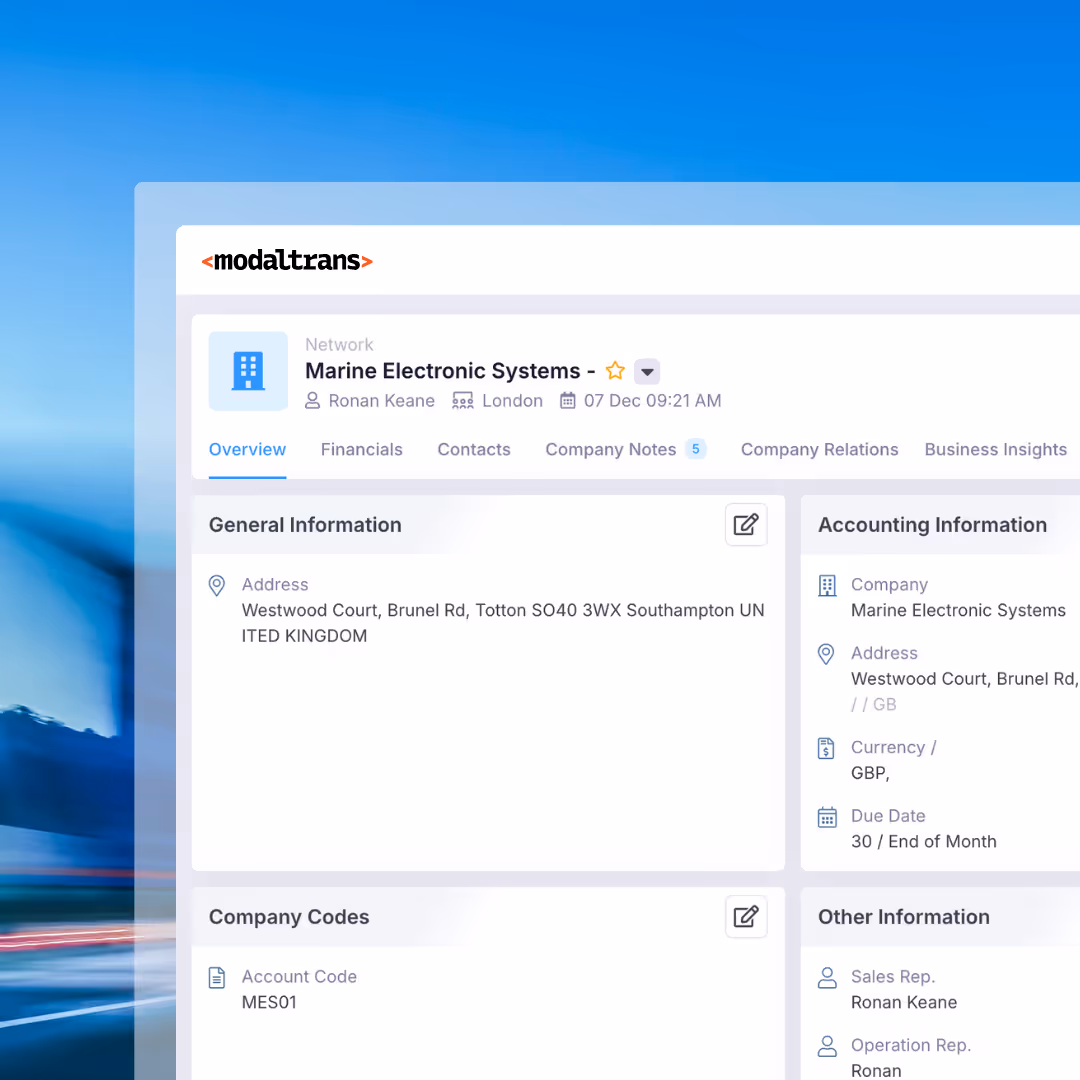Click building icon beside Company in Accounting
The width and height of the screenshot is (1080, 1080).
tap(827, 585)
